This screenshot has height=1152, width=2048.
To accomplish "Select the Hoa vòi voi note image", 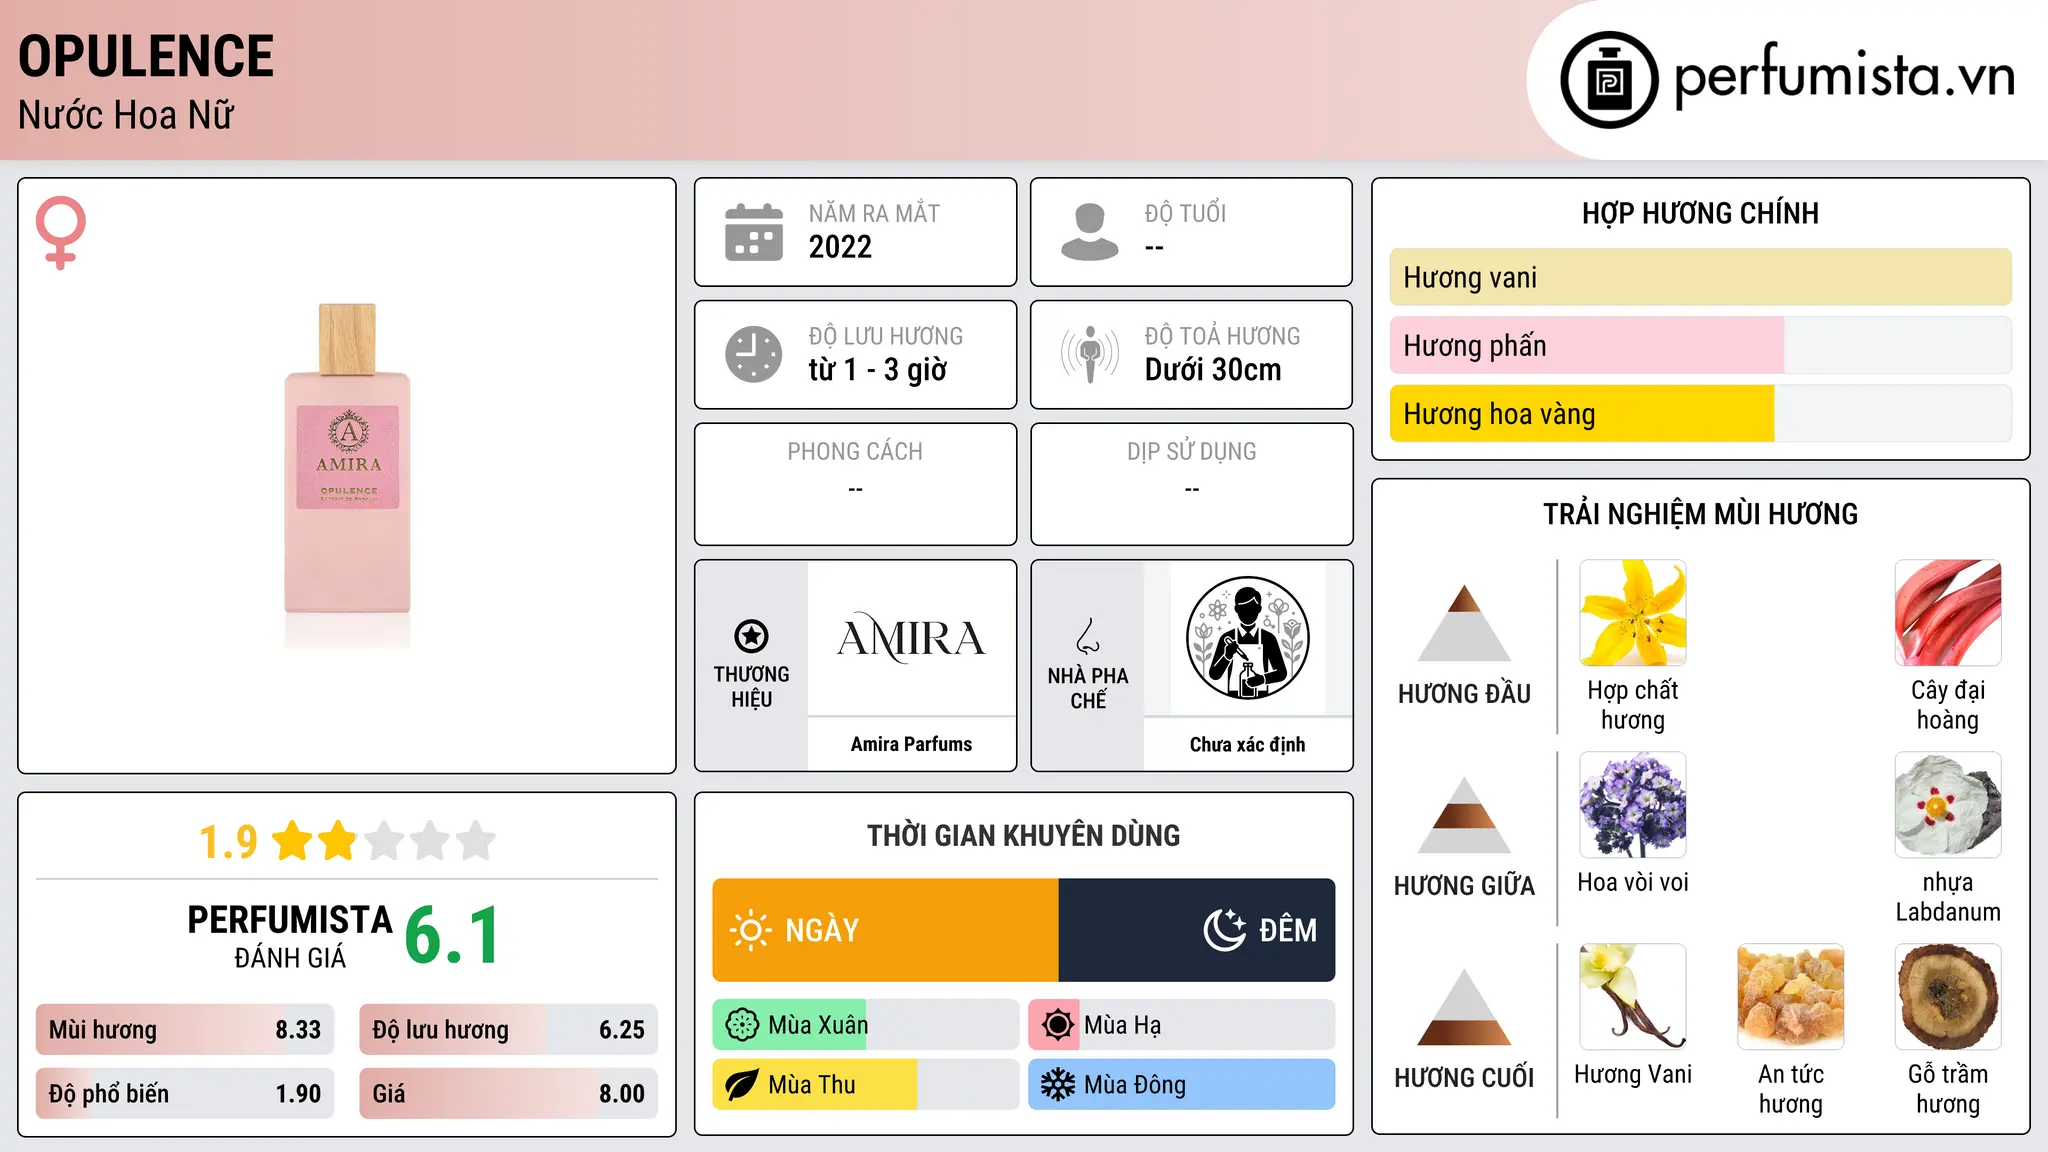I will pos(1633,805).
